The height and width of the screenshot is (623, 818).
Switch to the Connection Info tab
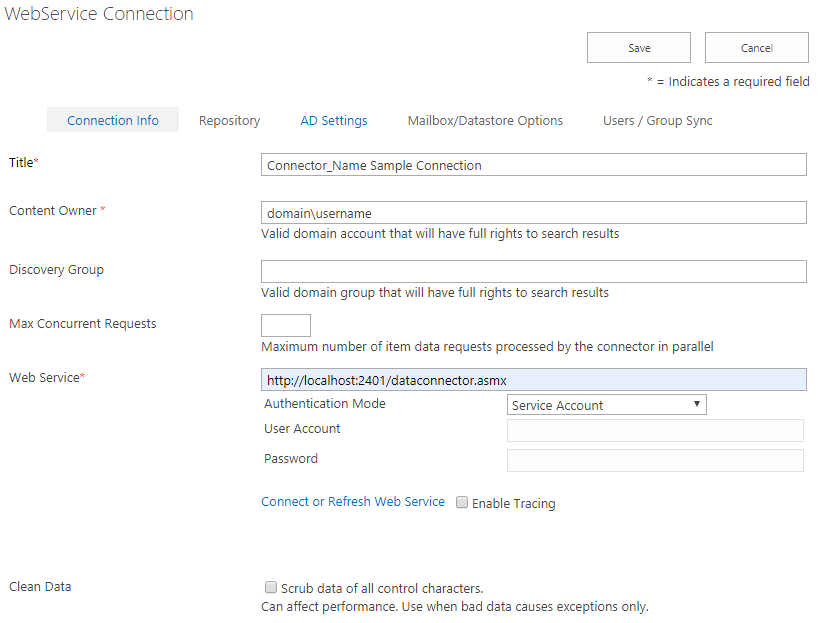(x=113, y=120)
